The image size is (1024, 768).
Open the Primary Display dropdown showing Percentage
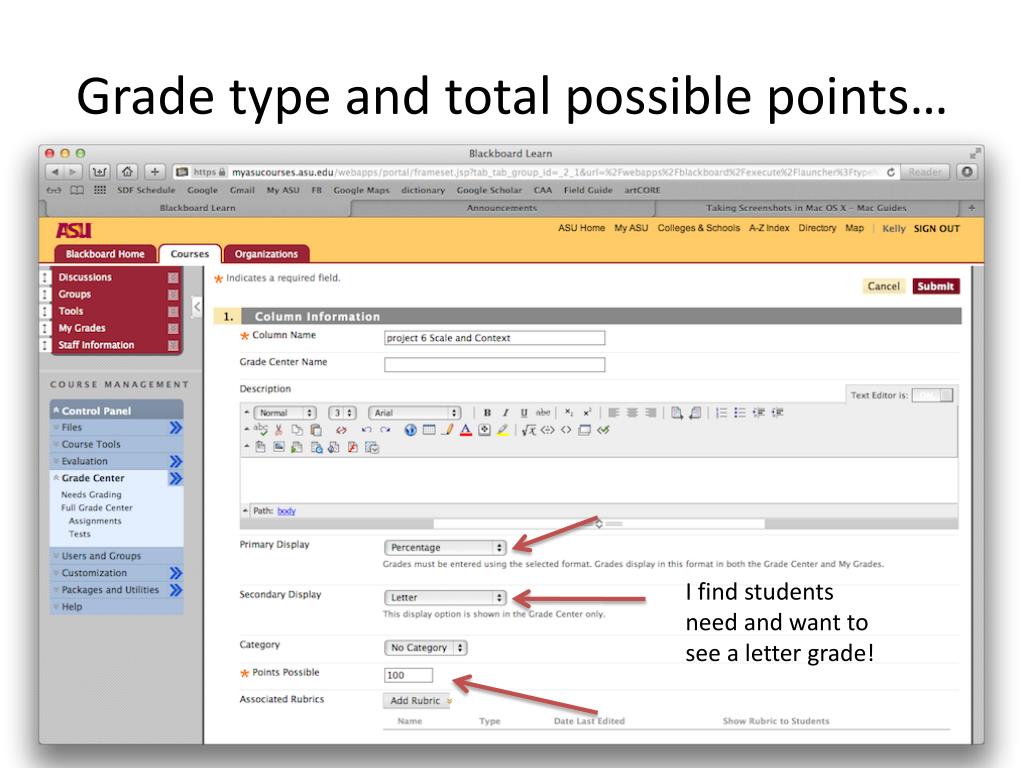[x=445, y=547]
